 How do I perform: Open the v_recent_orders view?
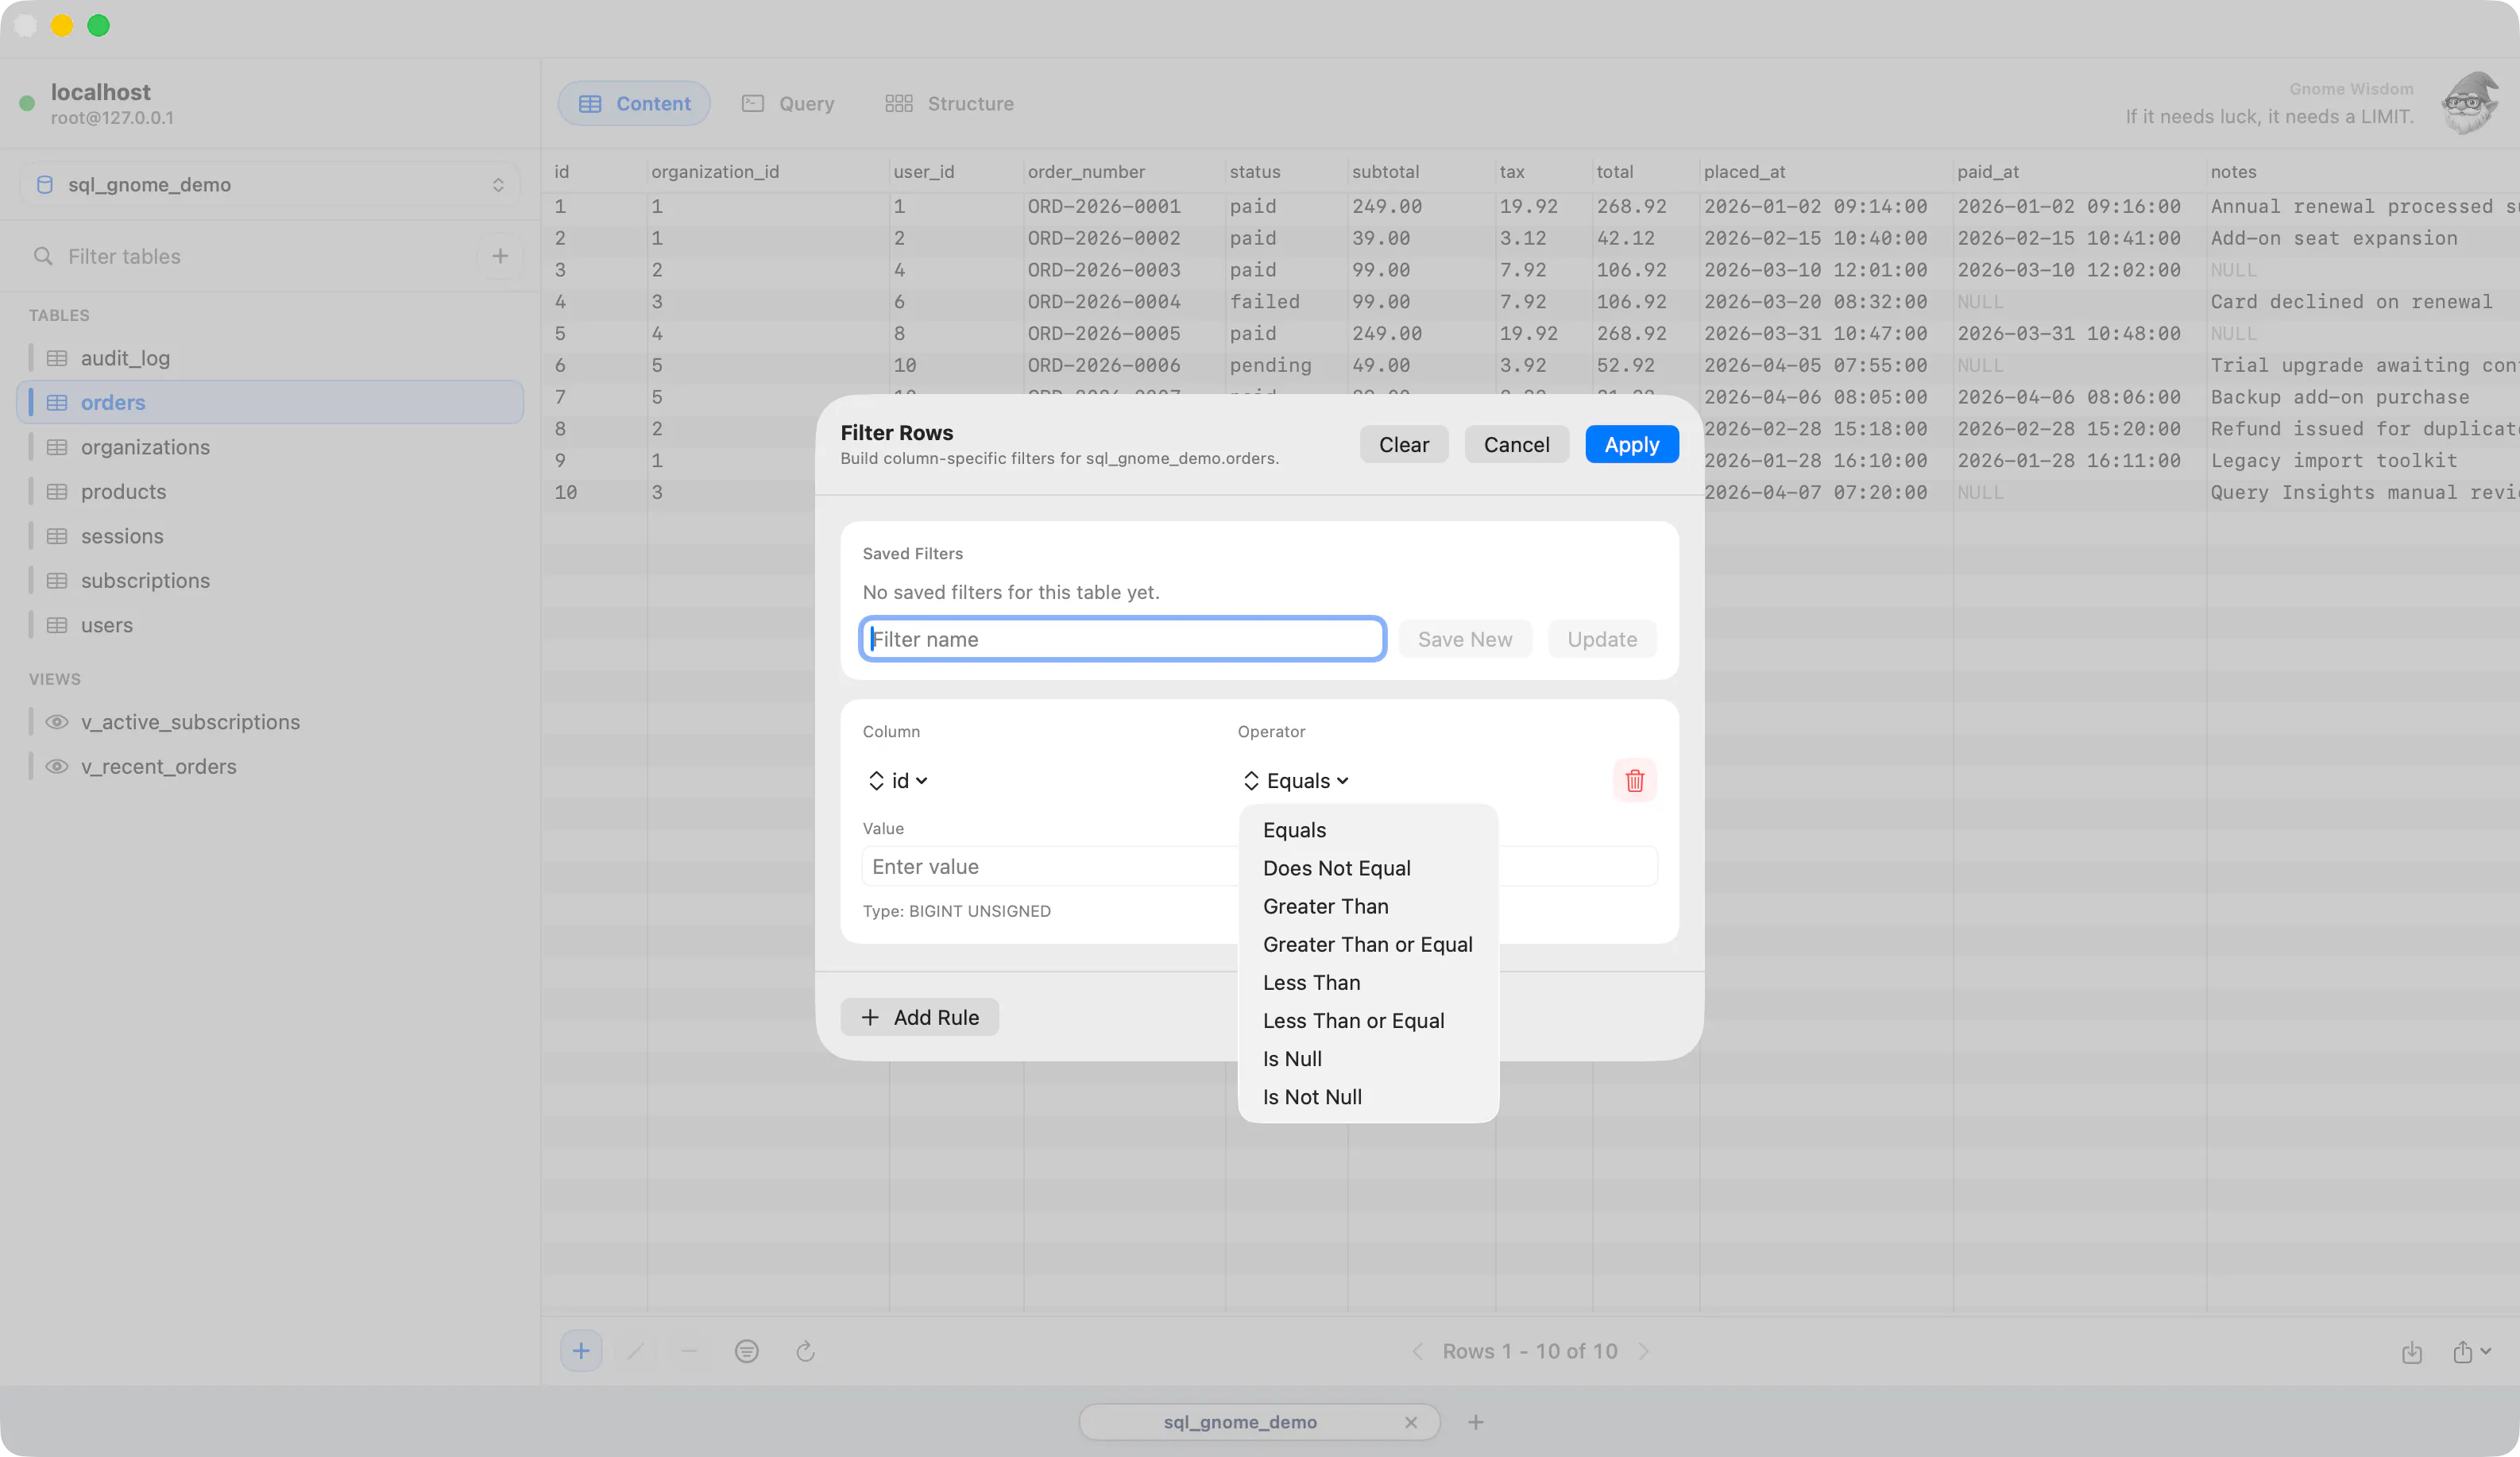coord(270,766)
